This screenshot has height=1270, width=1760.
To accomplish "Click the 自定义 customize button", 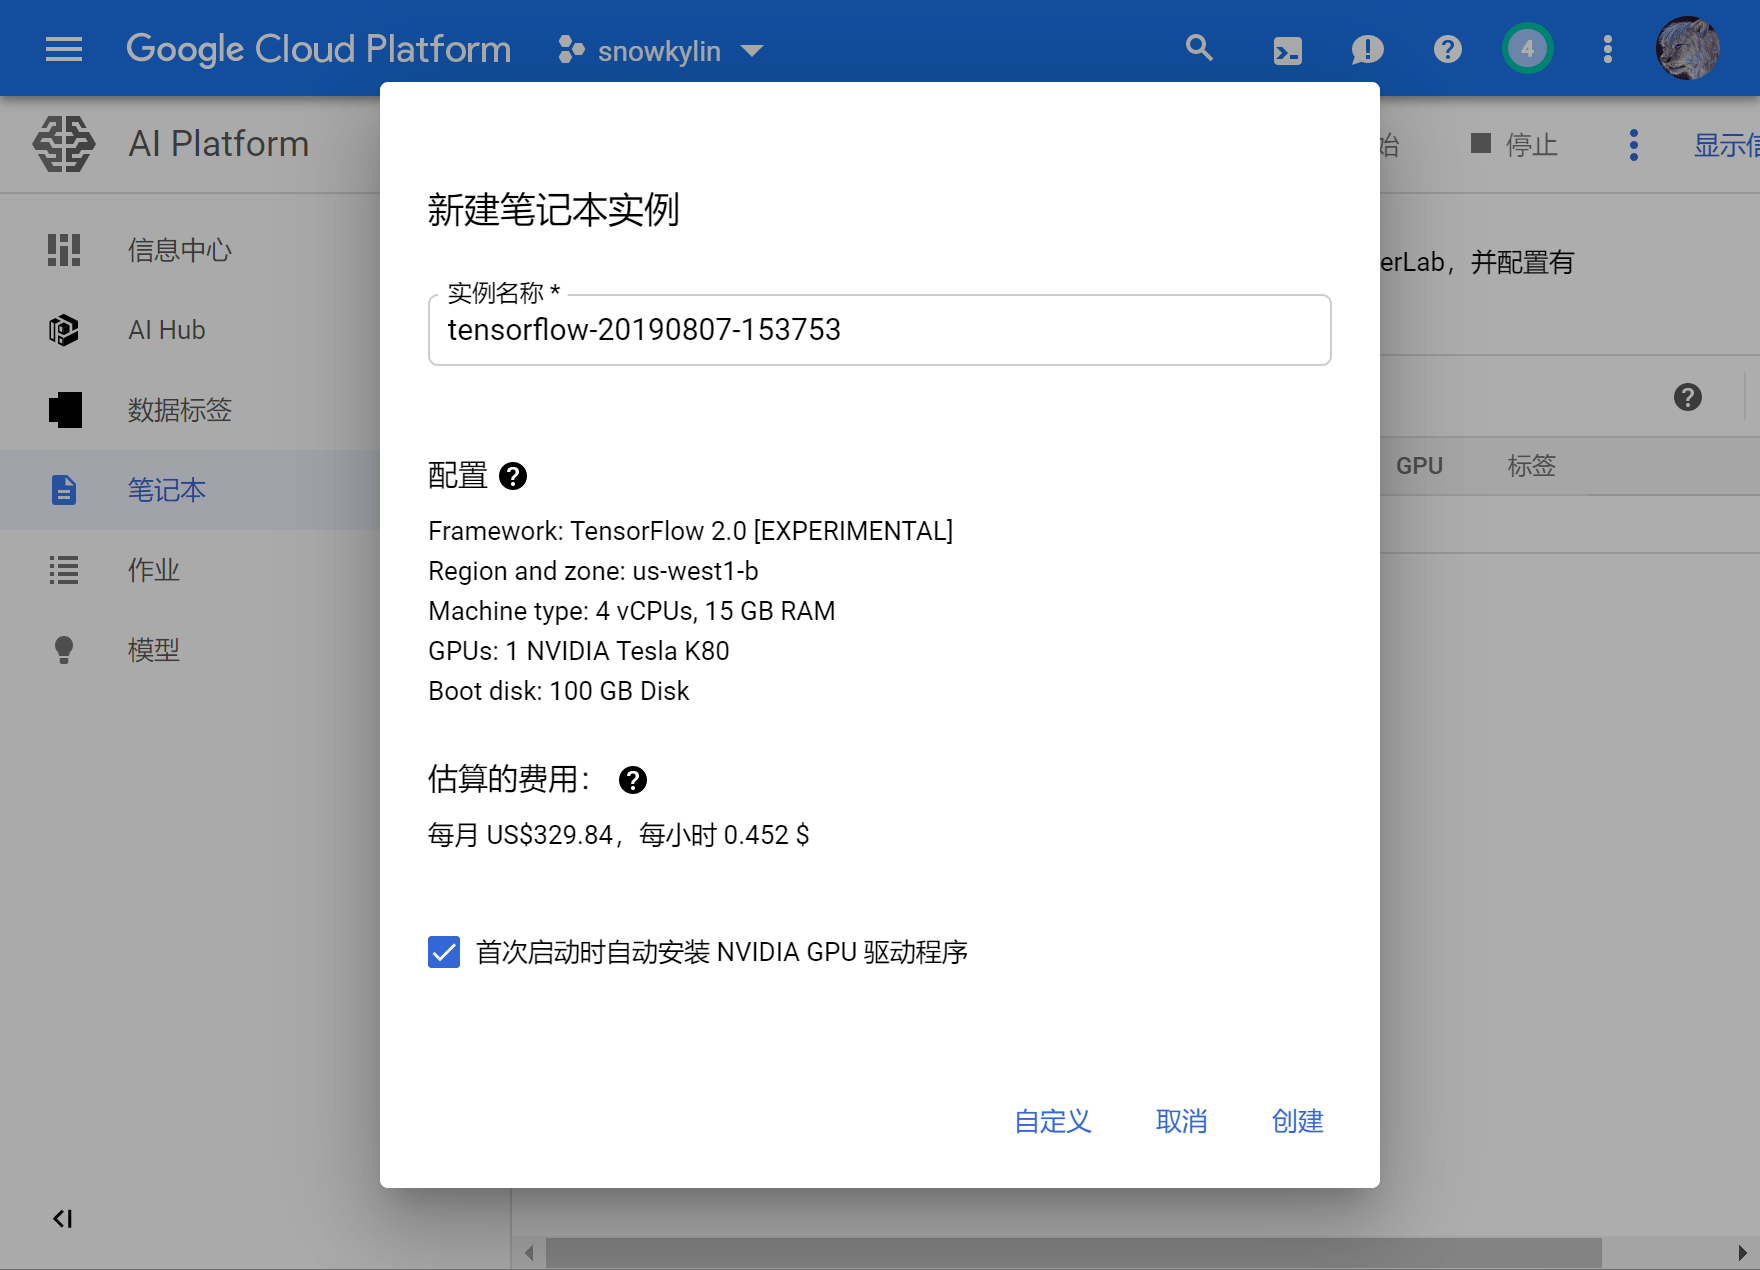I will coord(1053,1121).
